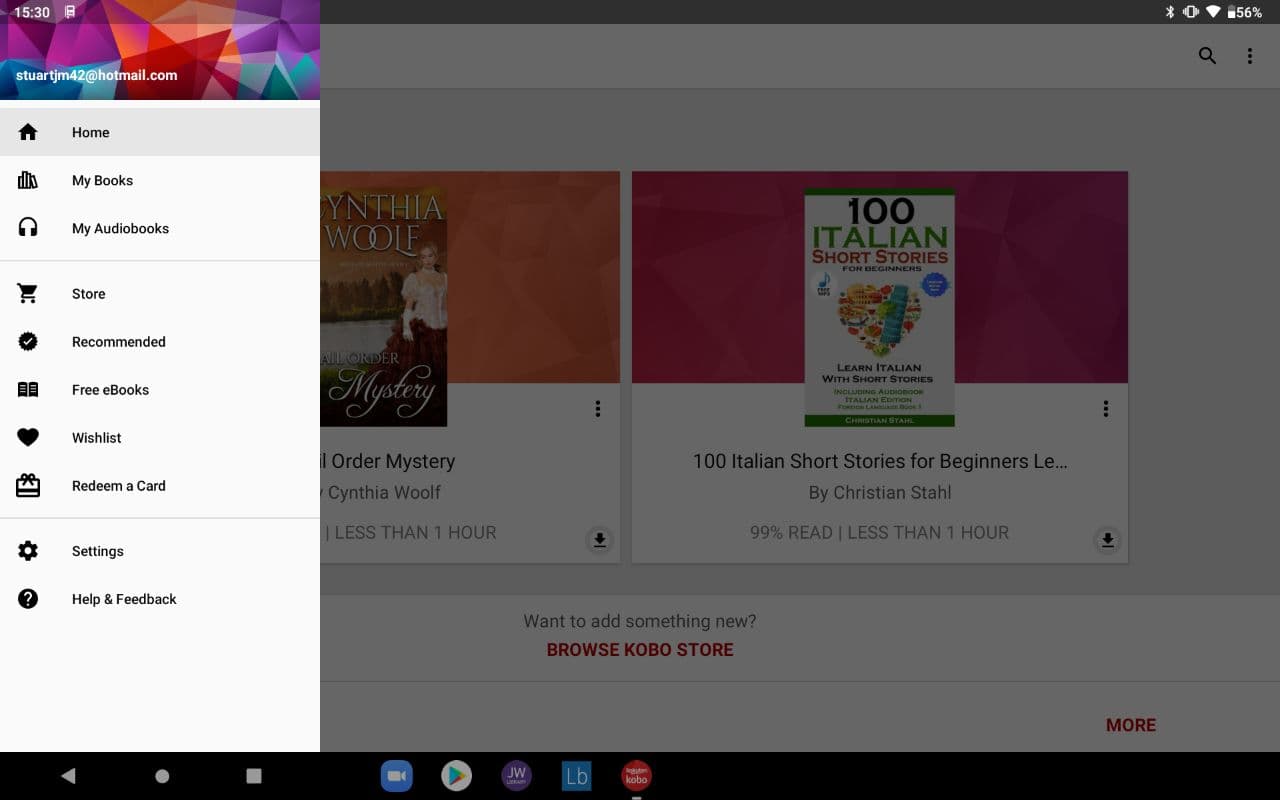Click the My Books bookshelf icon
1280x800 pixels.
(x=28, y=180)
